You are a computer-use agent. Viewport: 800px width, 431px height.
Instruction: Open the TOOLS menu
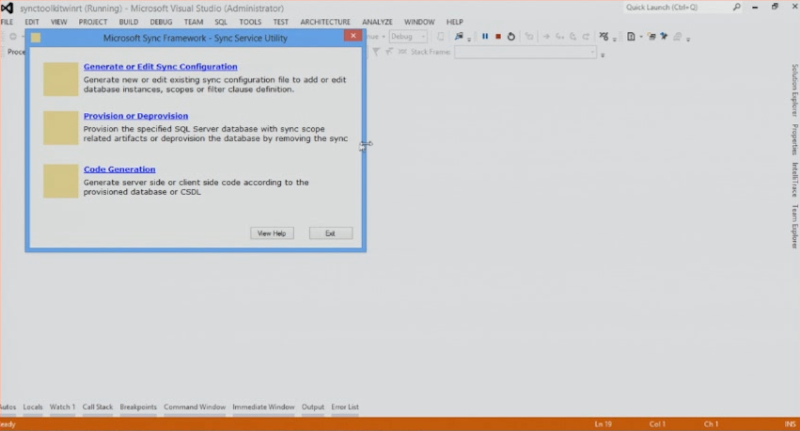(x=250, y=22)
